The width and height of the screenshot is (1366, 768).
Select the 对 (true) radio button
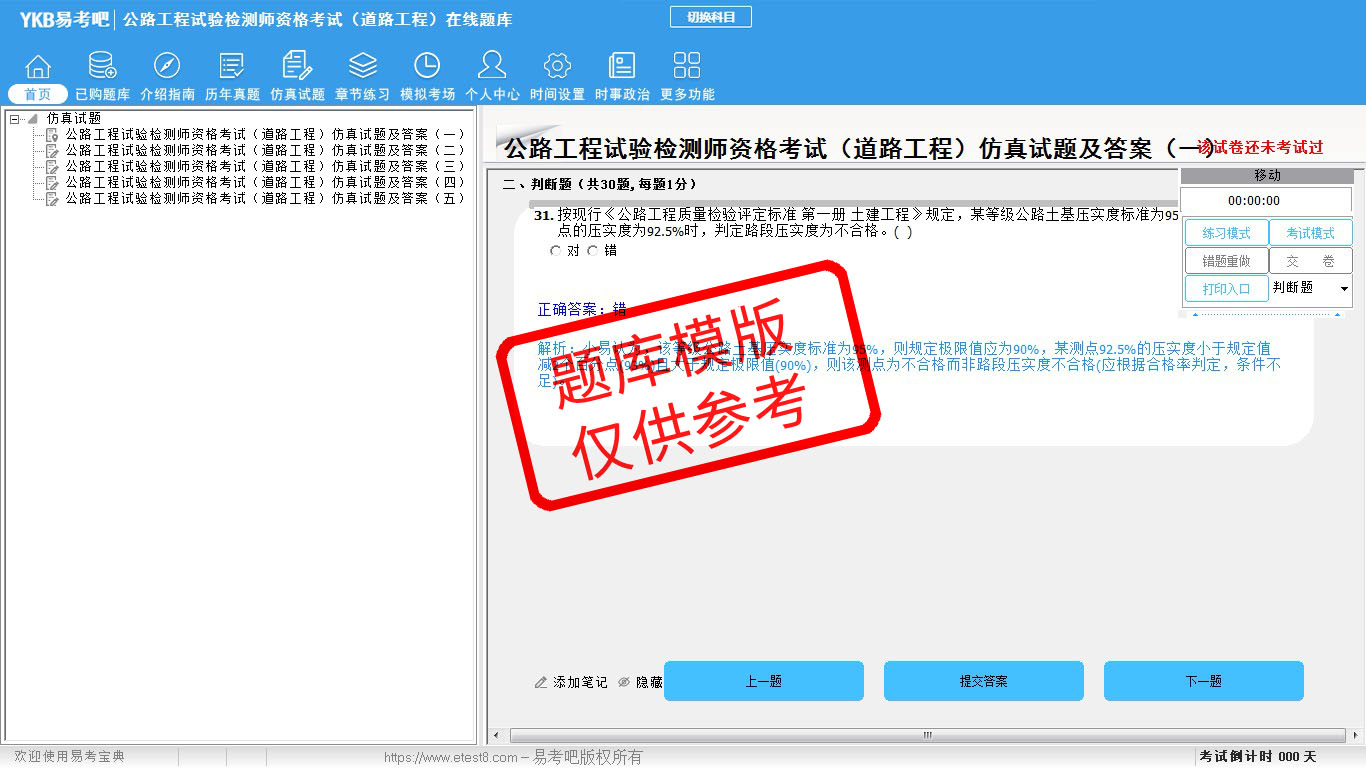pos(556,251)
